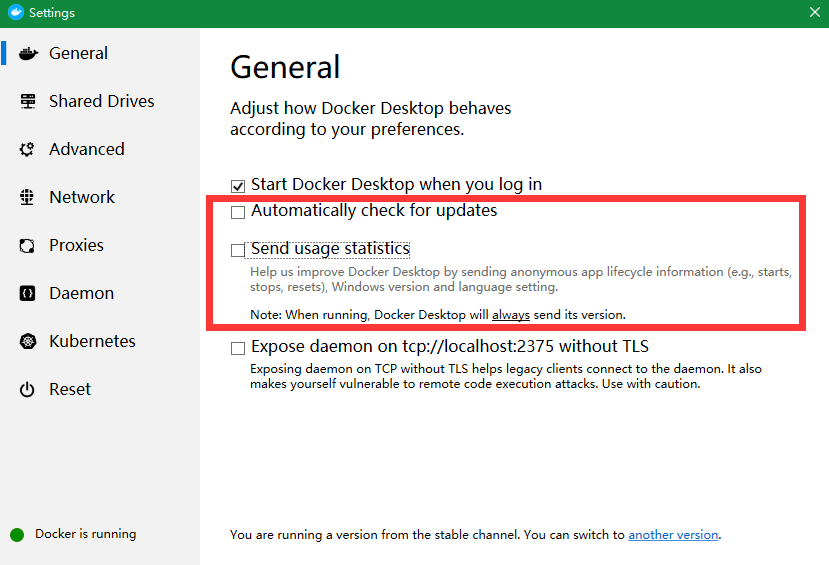Click the Advanced gear icon

[27, 149]
